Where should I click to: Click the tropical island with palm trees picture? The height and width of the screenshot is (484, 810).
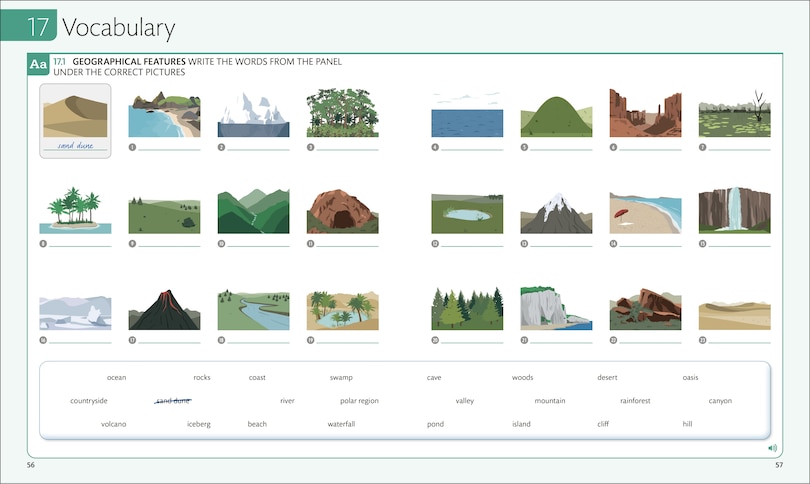[x=75, y=211]
